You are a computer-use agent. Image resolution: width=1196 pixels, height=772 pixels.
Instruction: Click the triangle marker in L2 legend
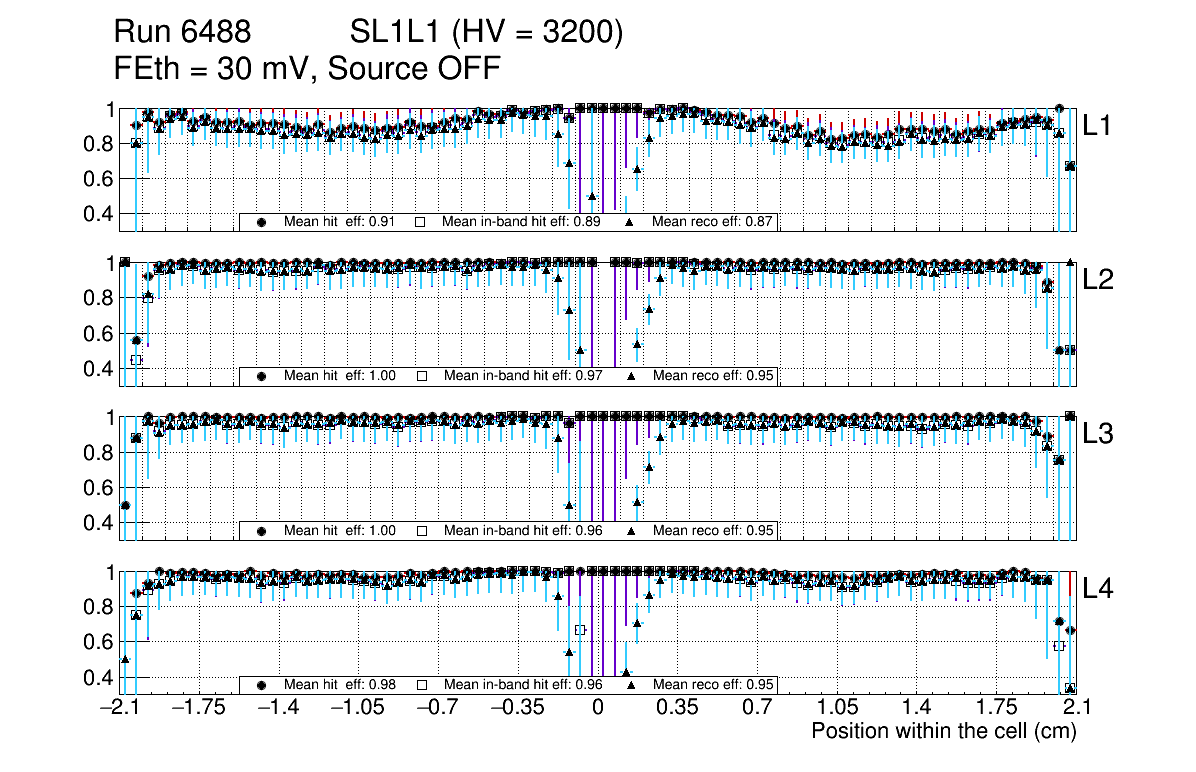pos(631,376)
